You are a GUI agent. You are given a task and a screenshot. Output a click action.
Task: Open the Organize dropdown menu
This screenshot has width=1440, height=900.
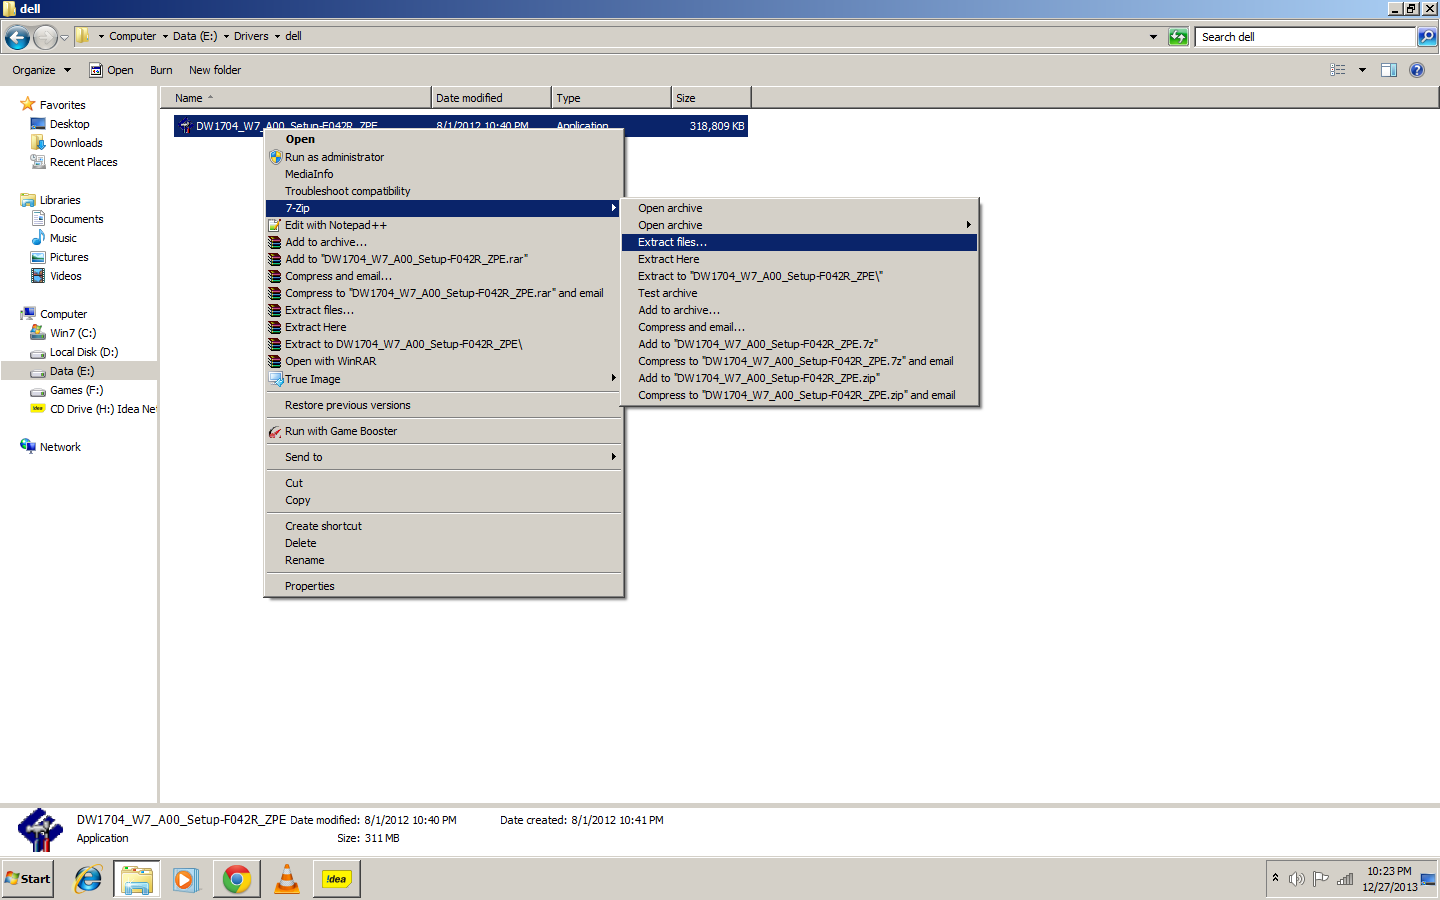coord(41,70)
